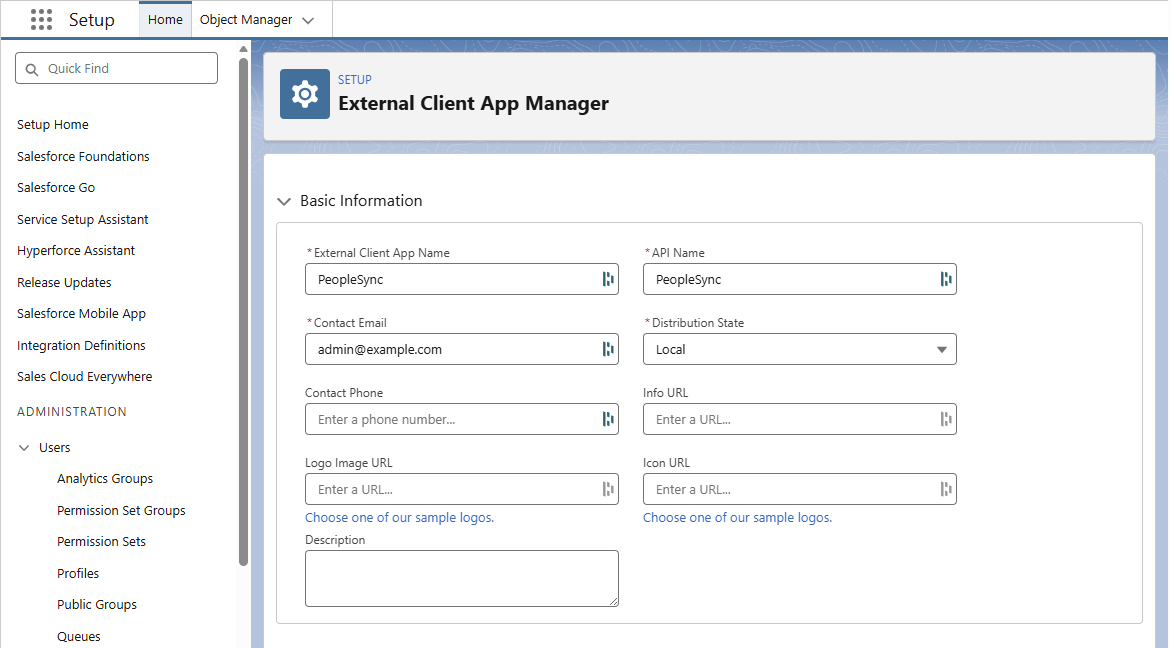
Task: Click the ADMINISTRATION section heading
Action: click(72, 412)
